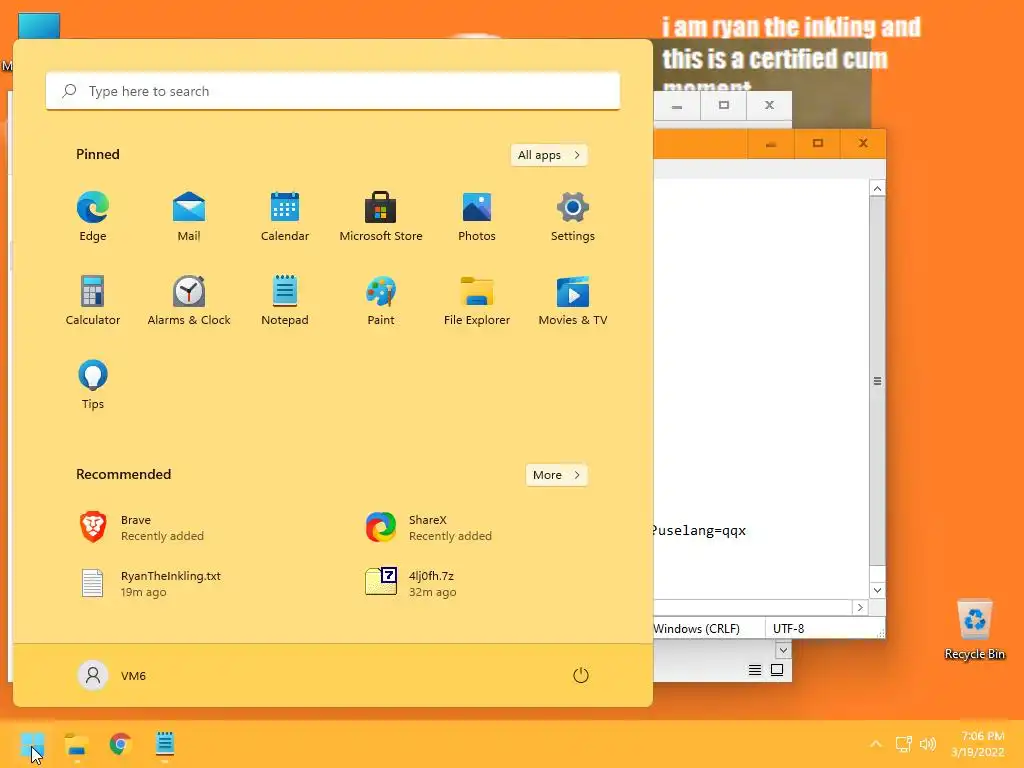Close the back gray window
The height and width of the screenshot is (768, 1024).
pos(769,105)
